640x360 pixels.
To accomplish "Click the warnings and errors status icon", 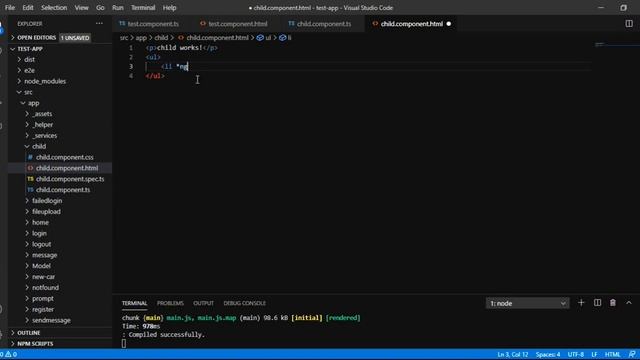I will (x=8, y=354).
